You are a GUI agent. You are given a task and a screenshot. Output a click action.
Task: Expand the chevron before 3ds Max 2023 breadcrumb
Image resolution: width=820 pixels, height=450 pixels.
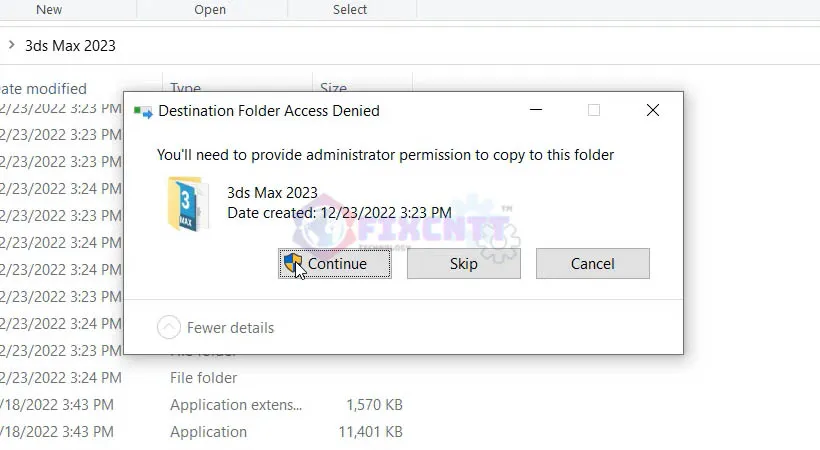tap(11, 45)
